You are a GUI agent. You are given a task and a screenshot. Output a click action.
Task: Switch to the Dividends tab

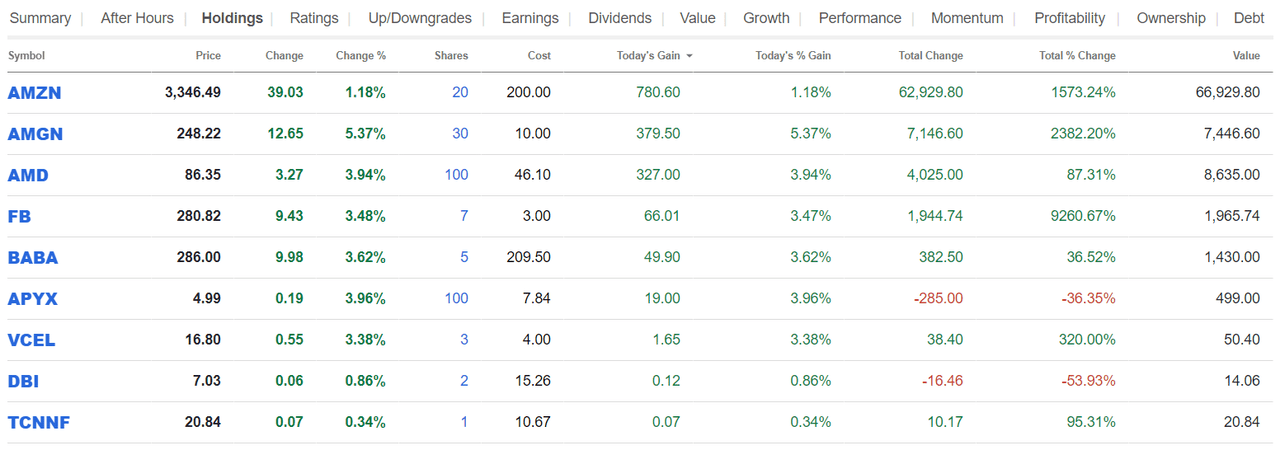coord(620,18)
